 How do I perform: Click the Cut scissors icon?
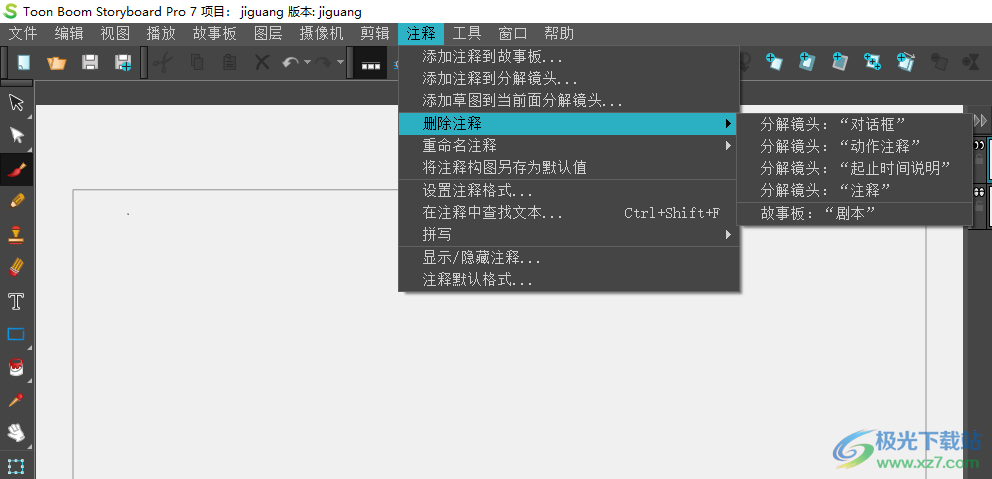[x=163, y=62]
